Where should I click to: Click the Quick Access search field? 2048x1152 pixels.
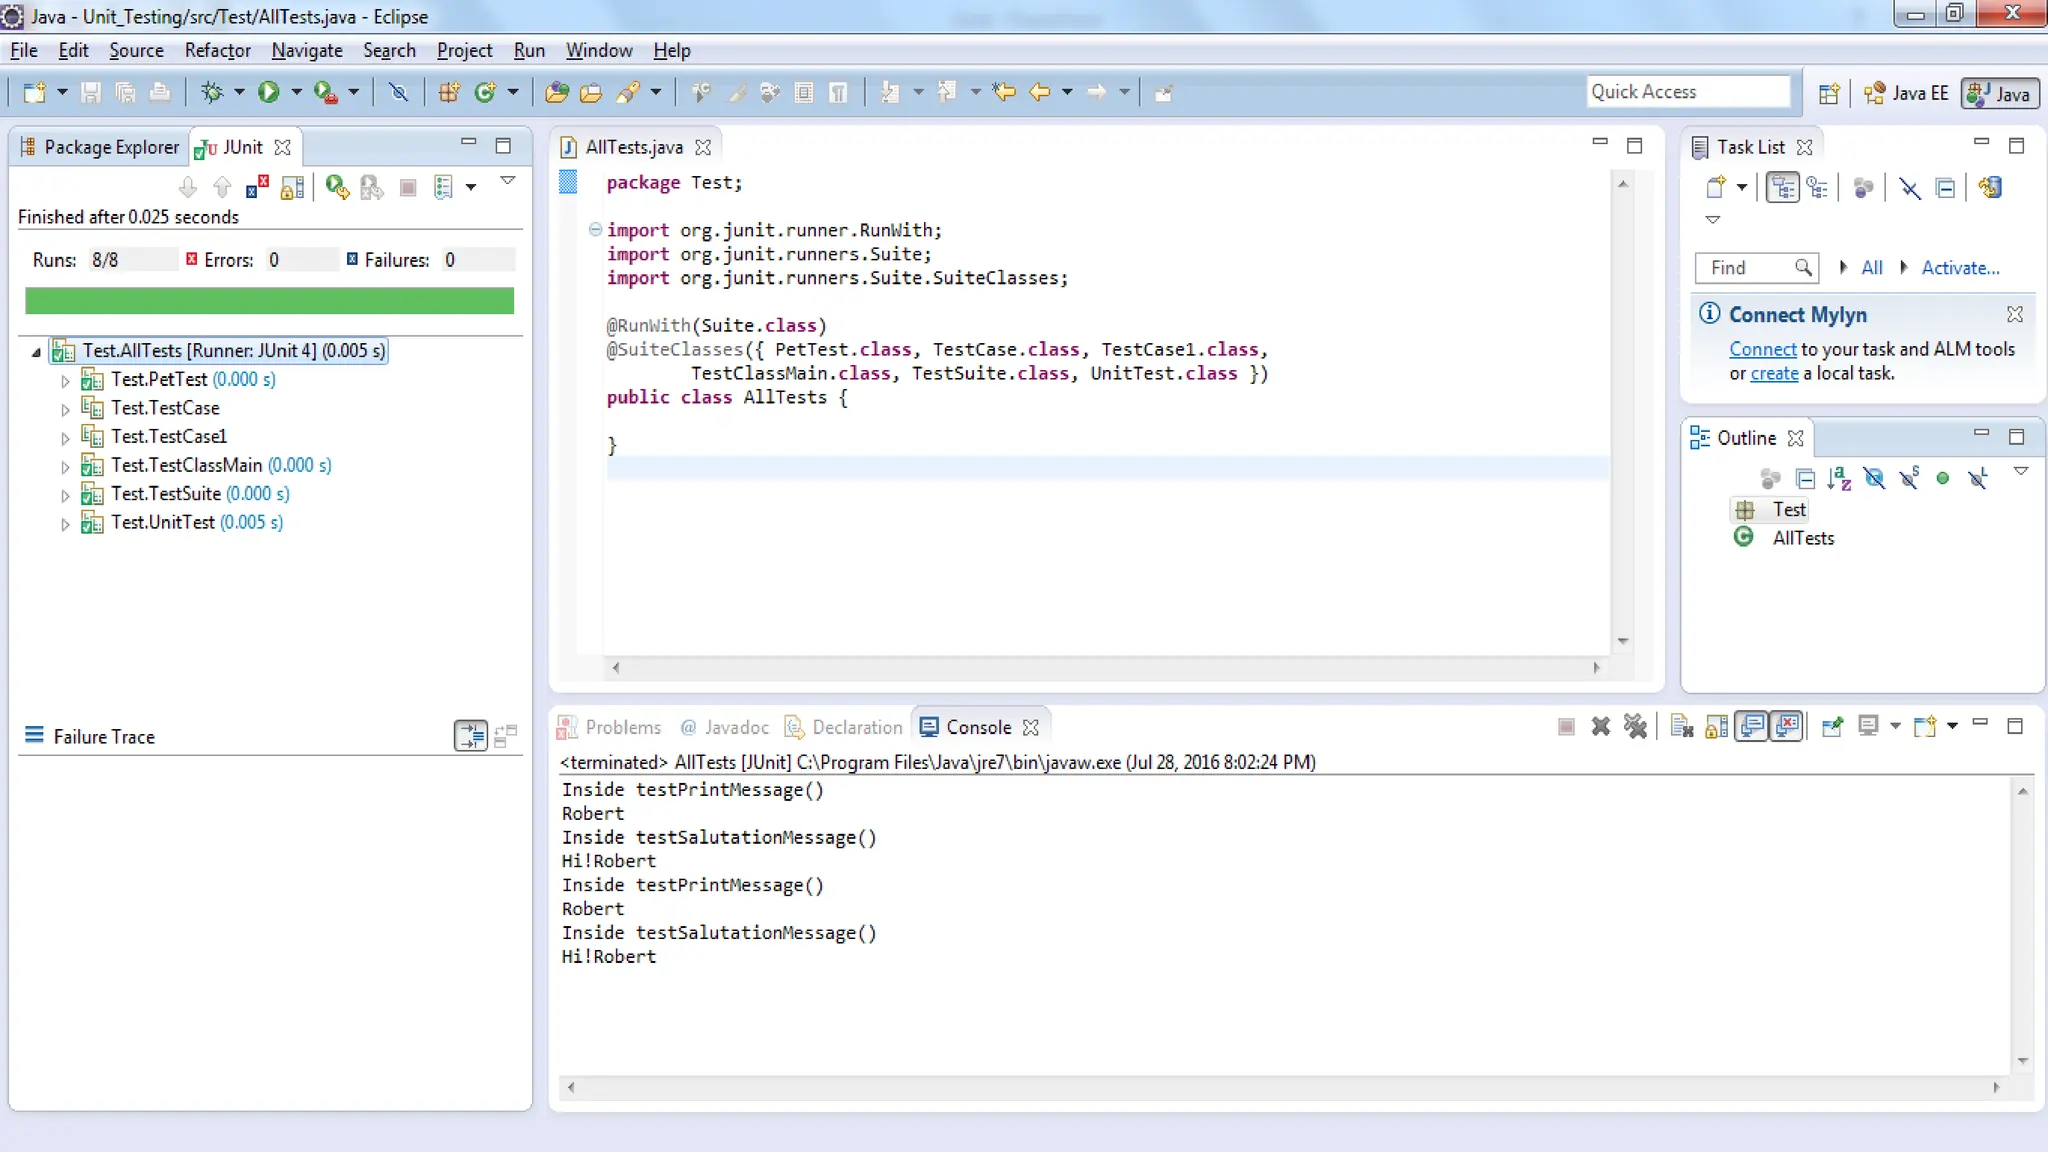(x=1687, y=92)
